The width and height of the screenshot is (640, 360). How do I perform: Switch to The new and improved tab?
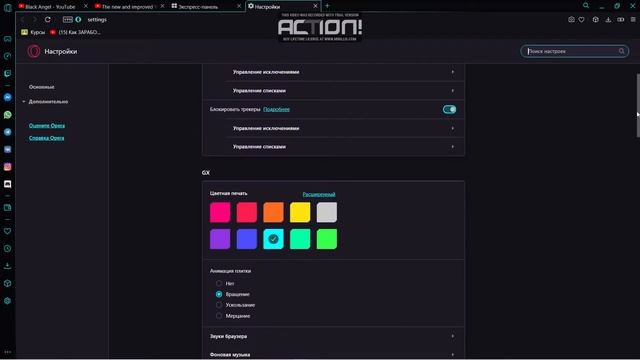[x=129, y=6]
